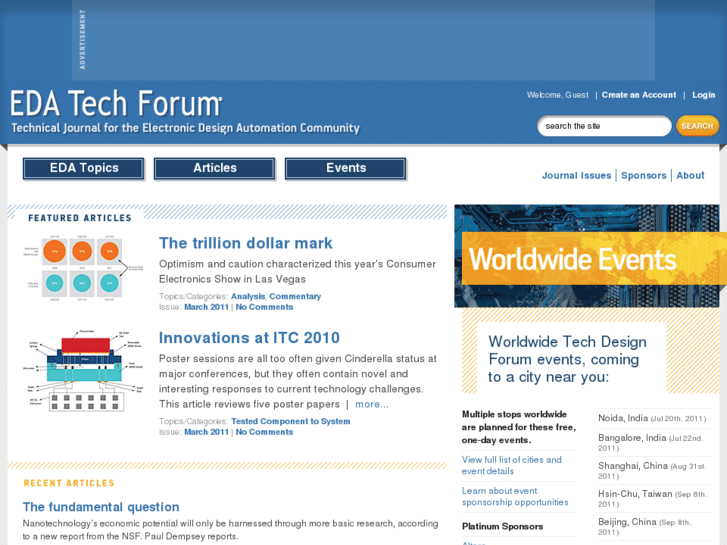Click the FEATURED ARTICLES heading
This screenshot has width=727, height=545.
[80, 218]
